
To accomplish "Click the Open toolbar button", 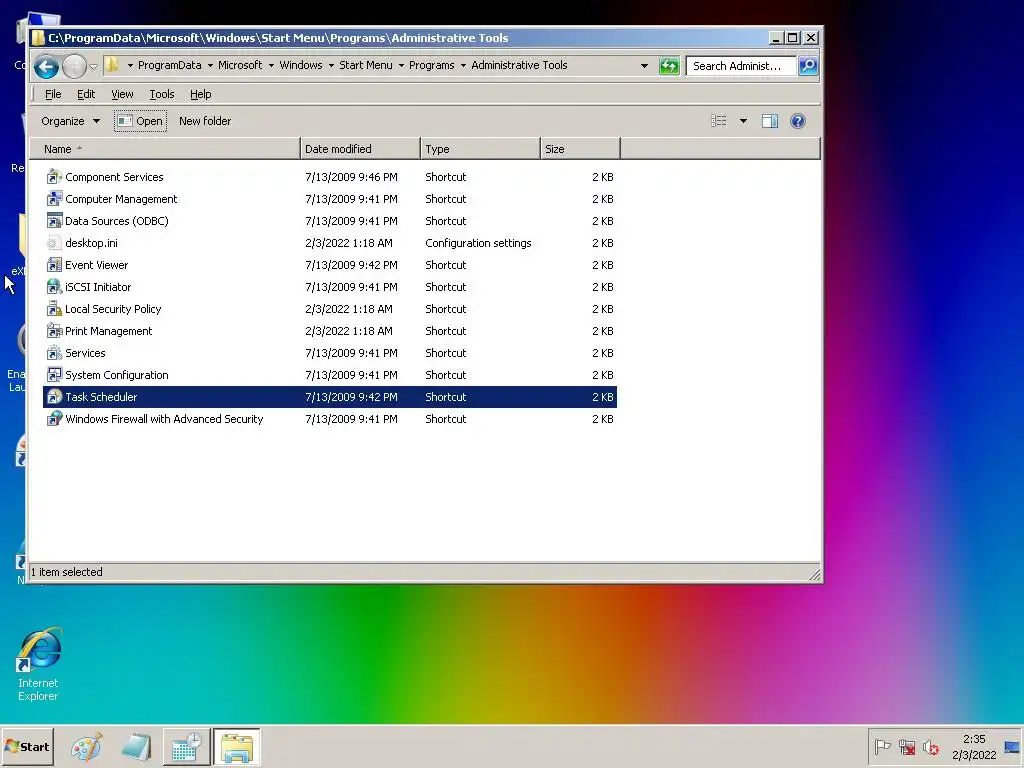I will 140,121.
